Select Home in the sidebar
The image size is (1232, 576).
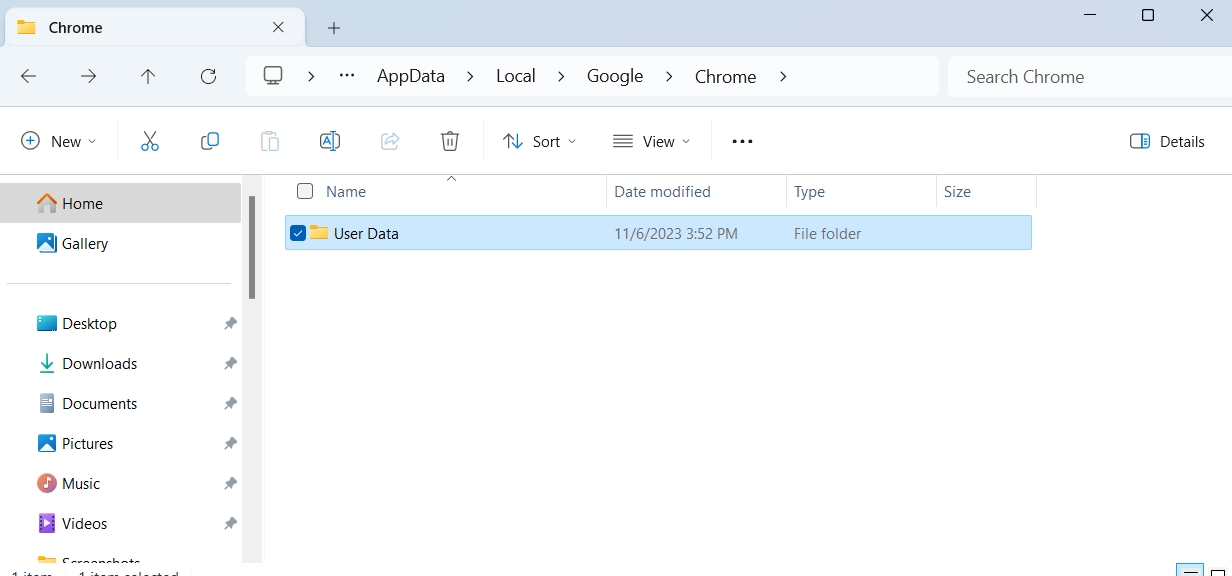[x=80, y=203]
